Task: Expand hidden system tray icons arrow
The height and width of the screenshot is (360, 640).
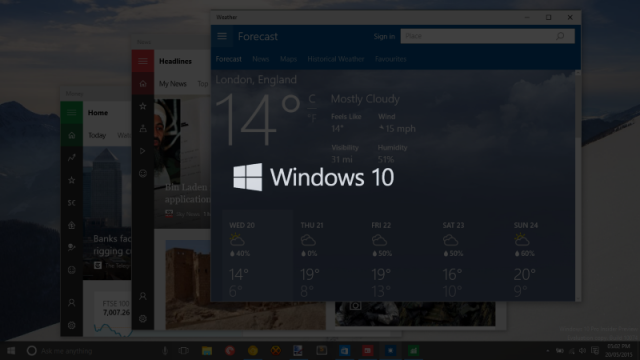Action: click(547, 351)
